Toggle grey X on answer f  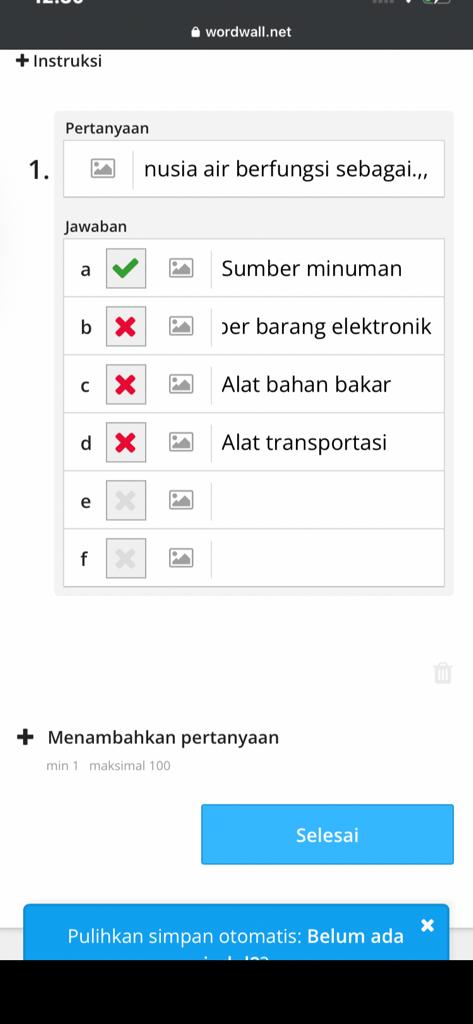(x=126, y=558)
